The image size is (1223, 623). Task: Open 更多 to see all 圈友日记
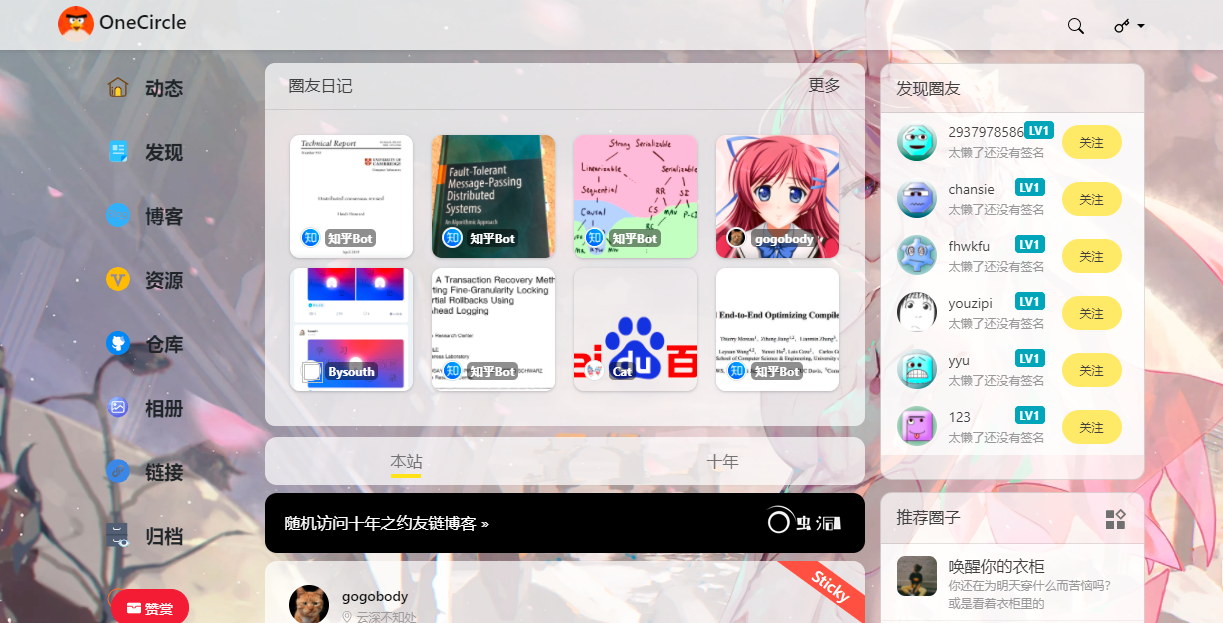[x=823, y=86]
